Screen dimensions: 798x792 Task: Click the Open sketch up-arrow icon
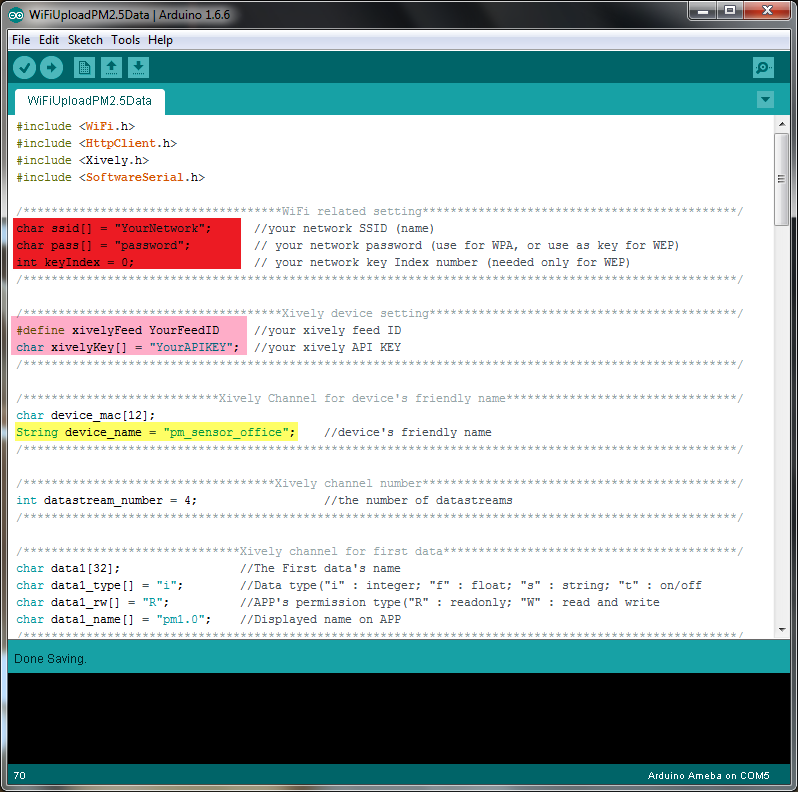[x=111, y=68]
